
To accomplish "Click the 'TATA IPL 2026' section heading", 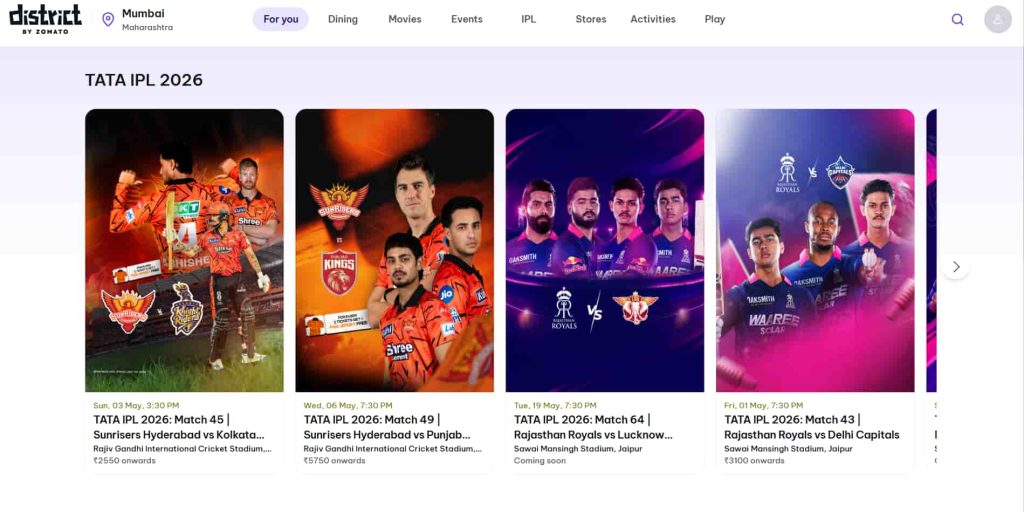I will [144, 80].
